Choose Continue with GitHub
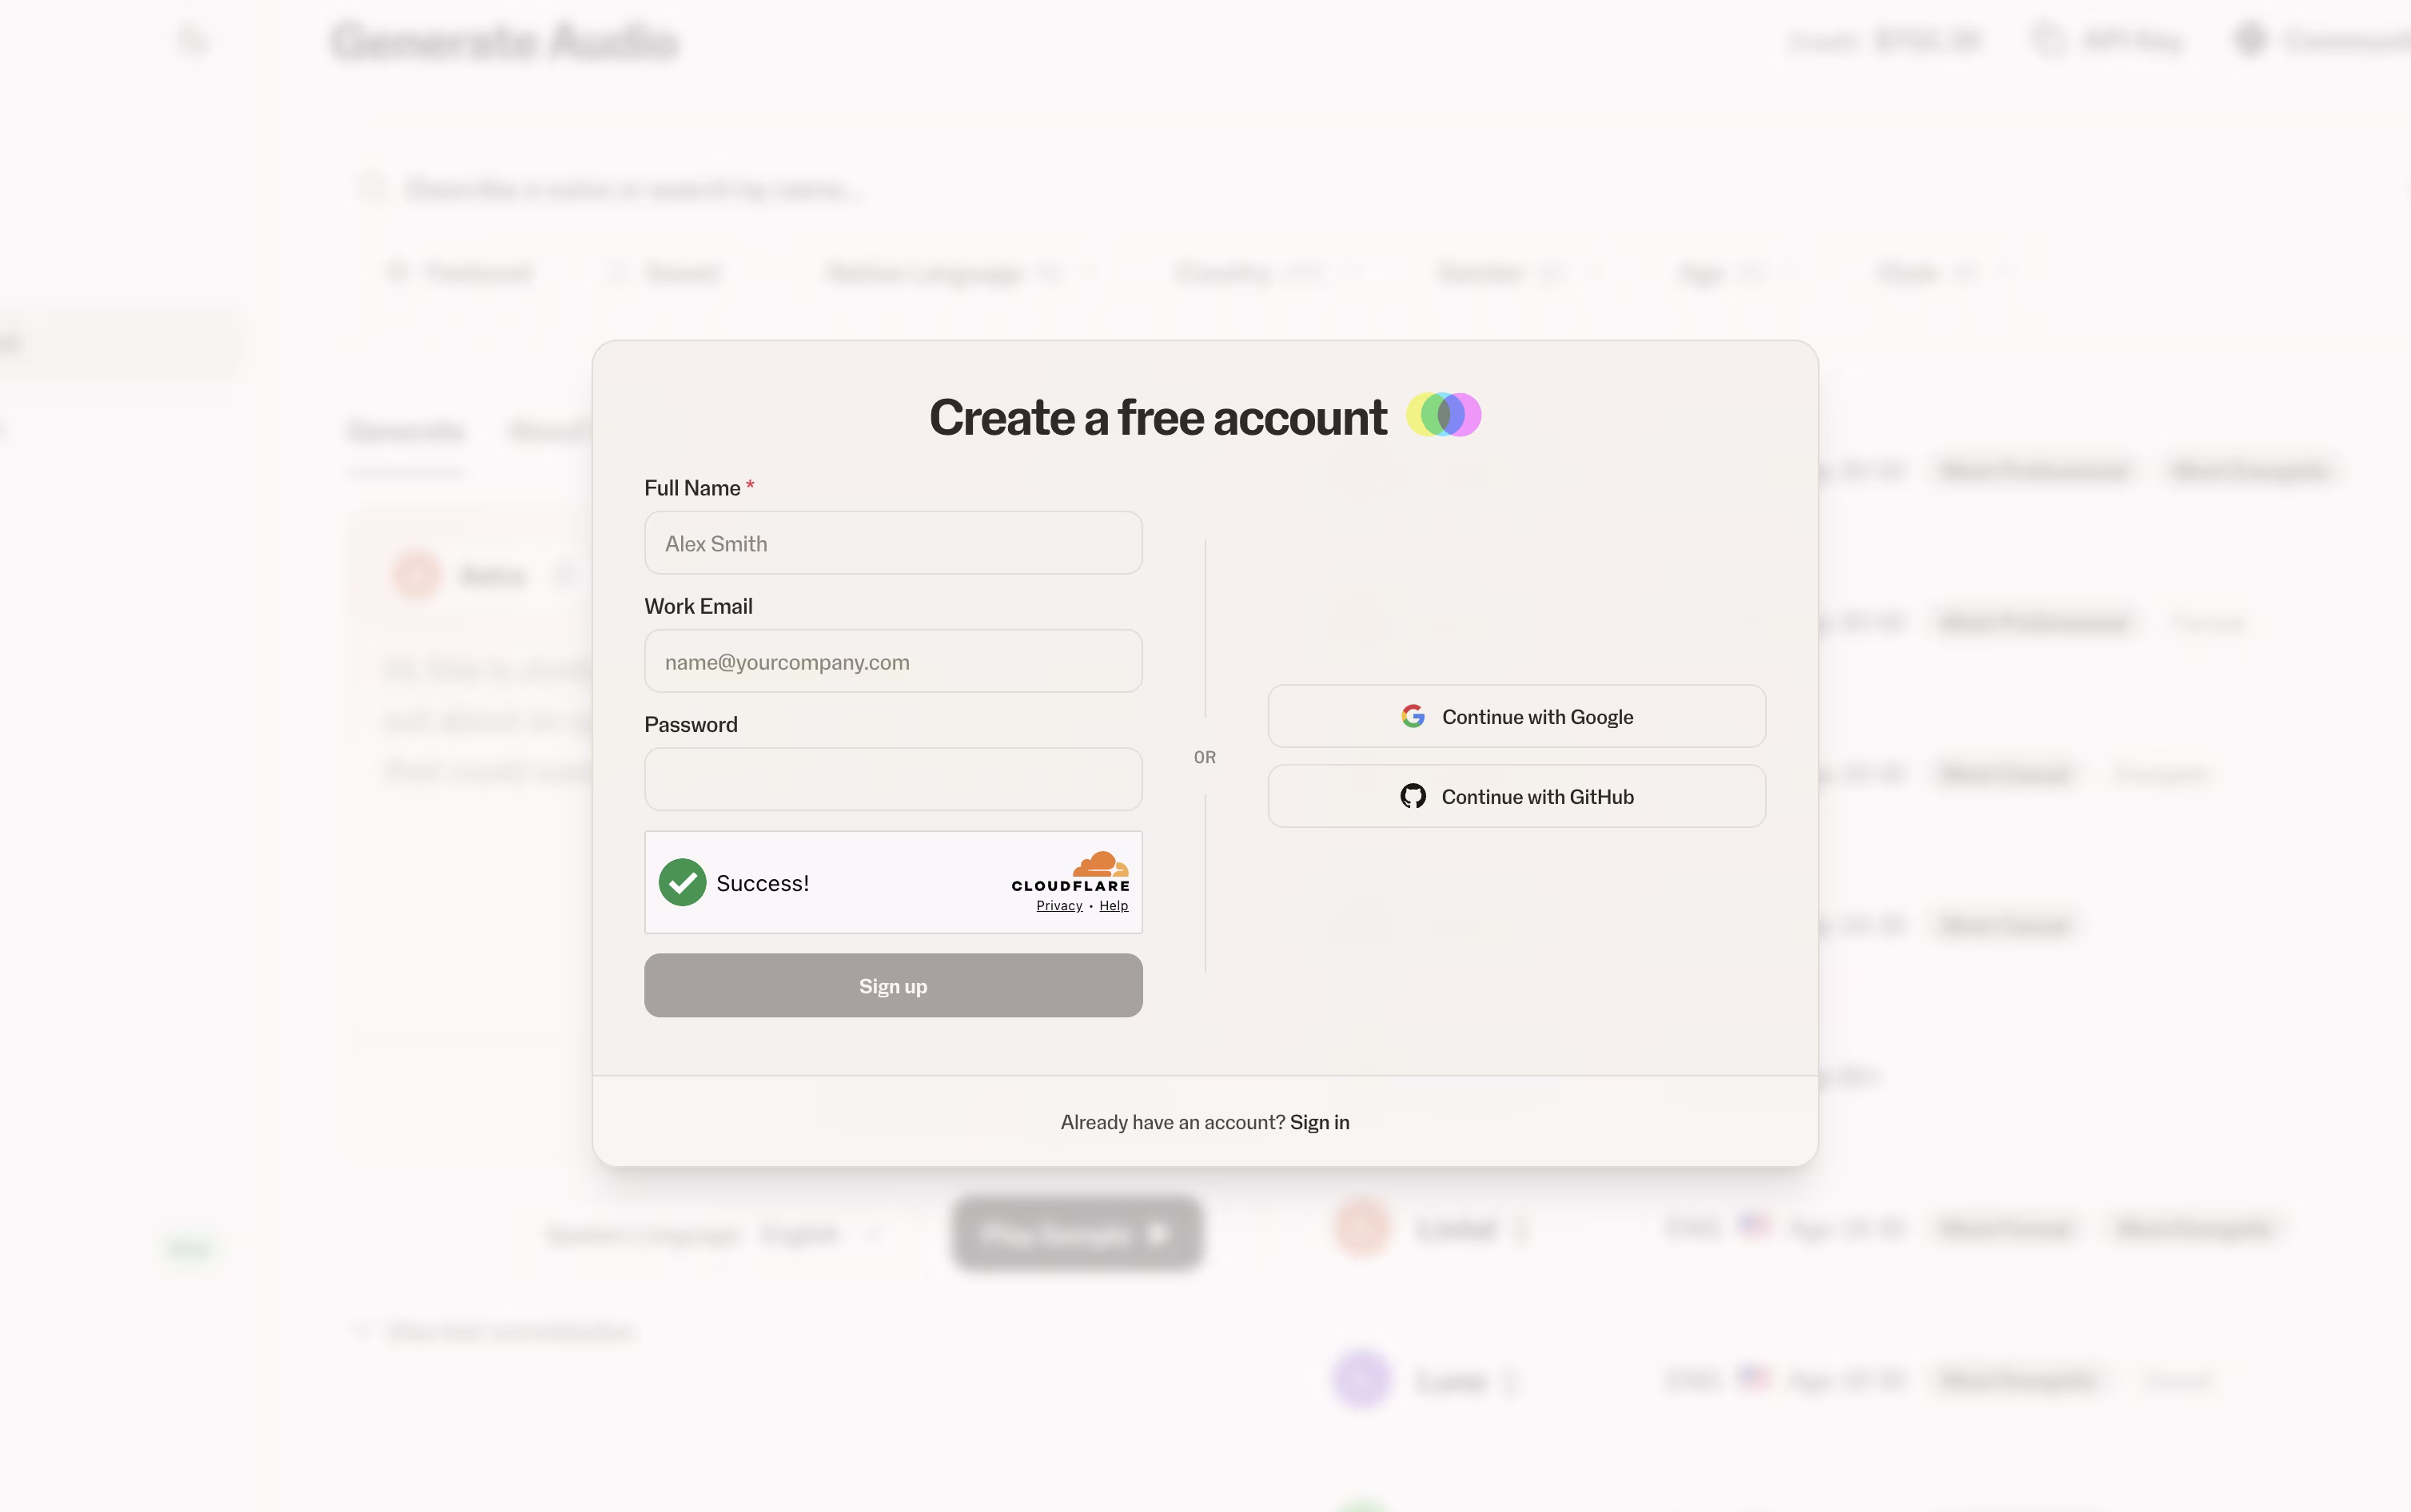This screenshot has height=1512, width=2411. click(1516, 796)
